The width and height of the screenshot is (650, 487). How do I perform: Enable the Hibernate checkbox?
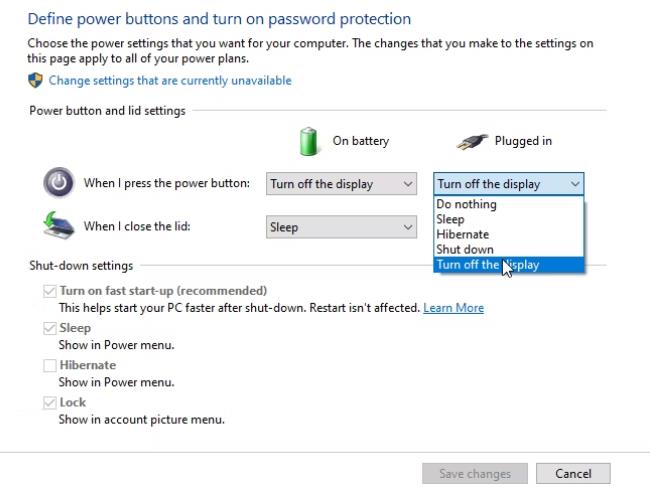click(x=50, y=366)
